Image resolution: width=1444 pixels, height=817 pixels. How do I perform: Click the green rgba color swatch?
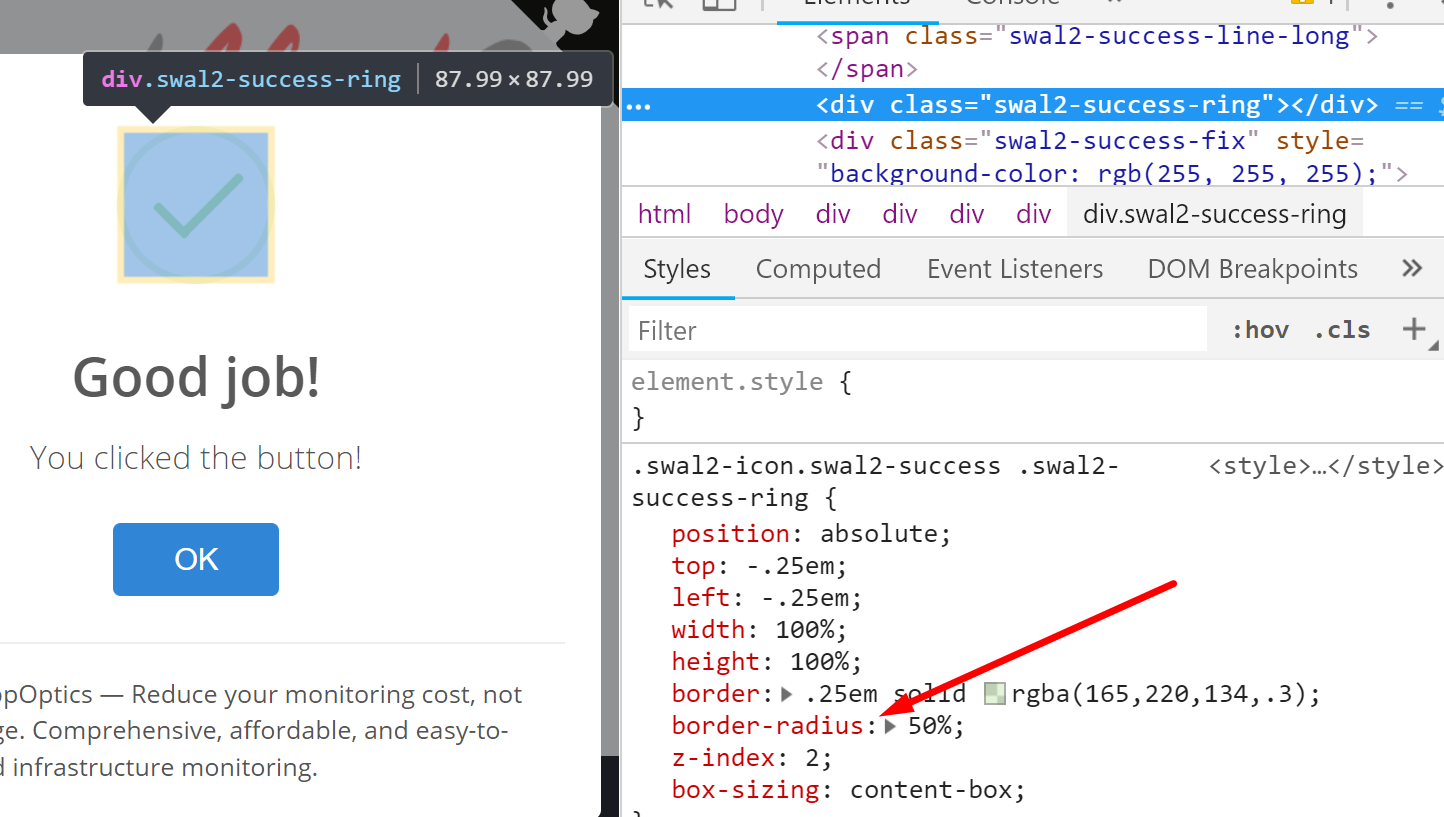pos(994,692)
